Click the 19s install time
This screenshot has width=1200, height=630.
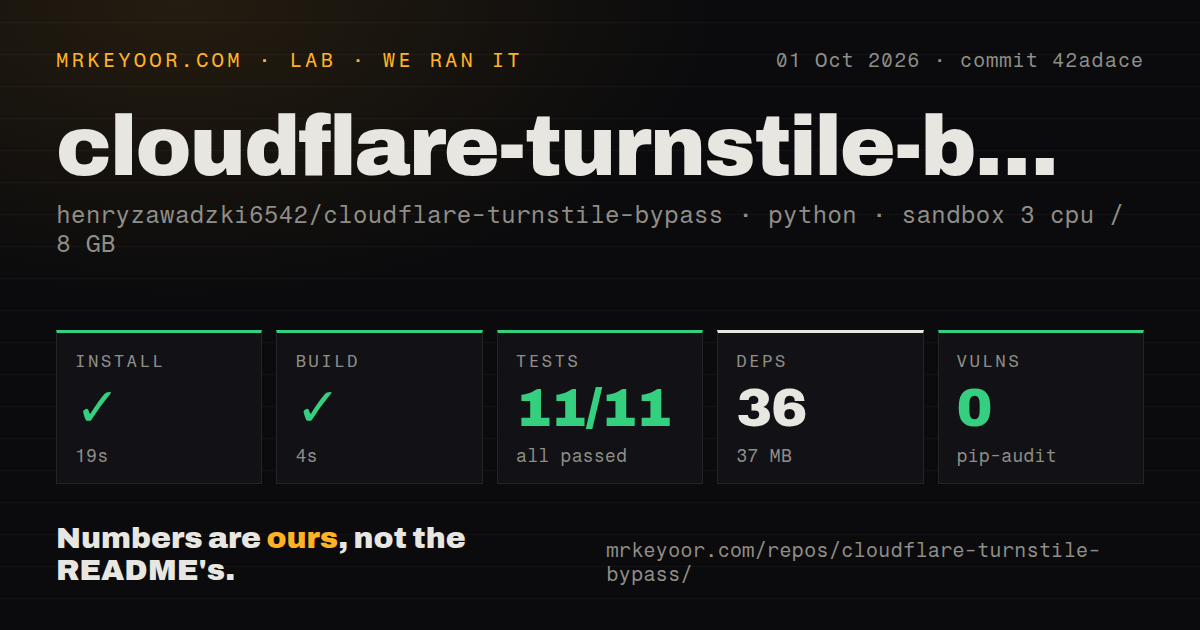[91, 456]
